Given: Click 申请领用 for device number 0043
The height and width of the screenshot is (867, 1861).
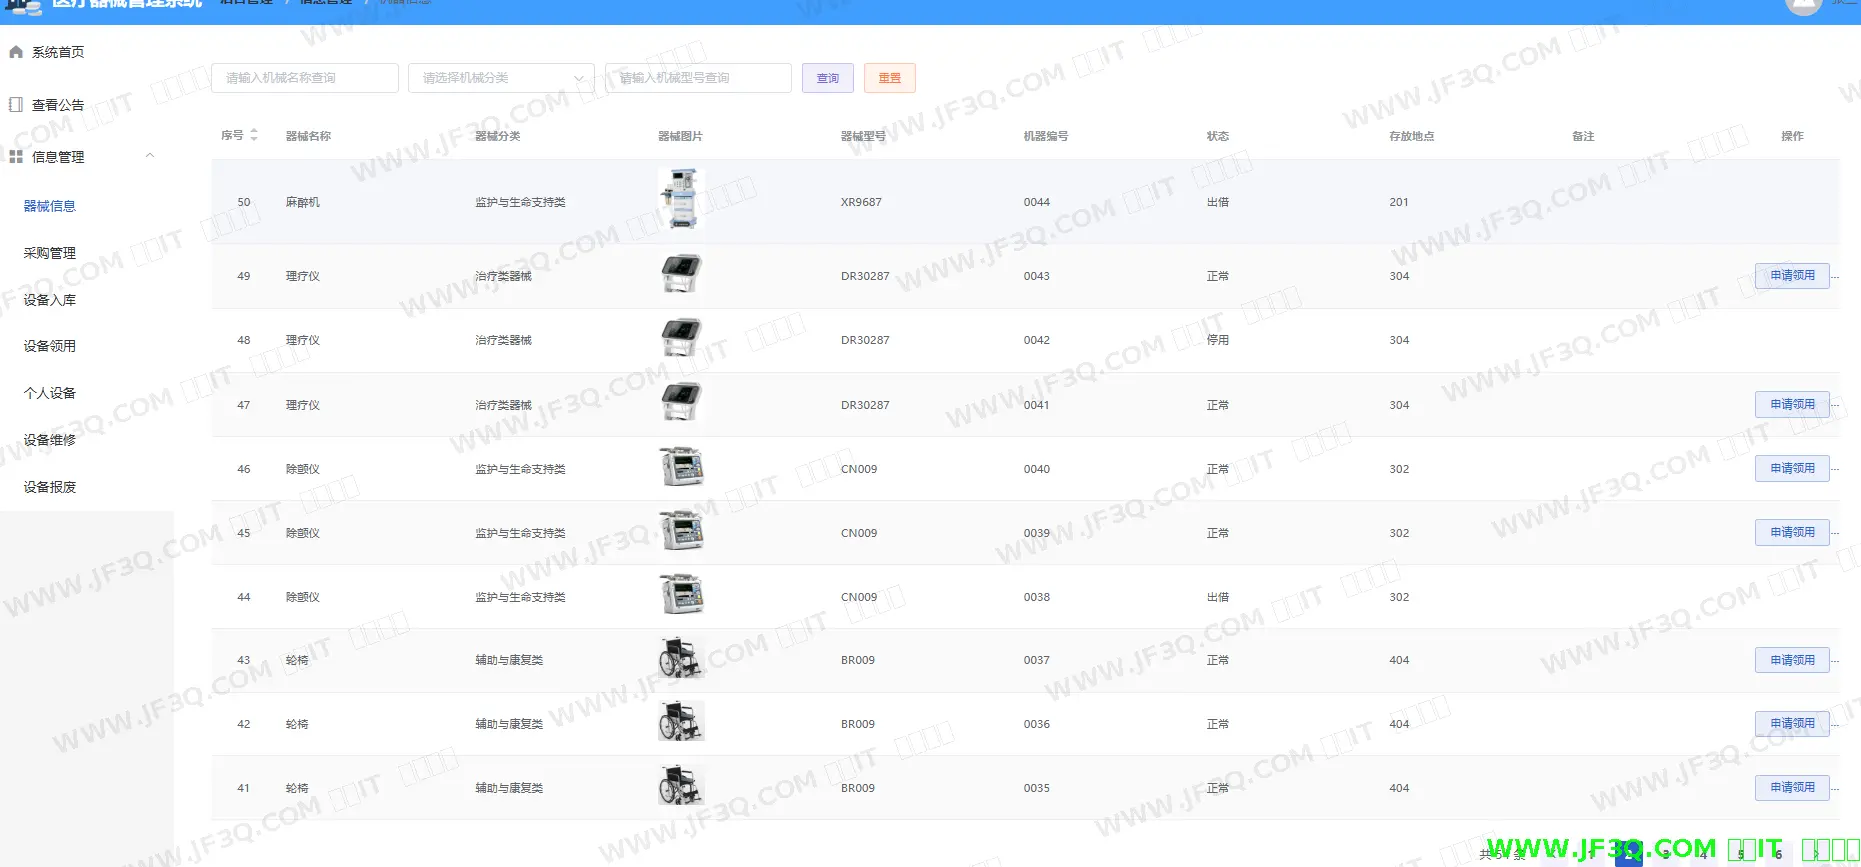Looking at the screenshot, I should (1791, 276).
